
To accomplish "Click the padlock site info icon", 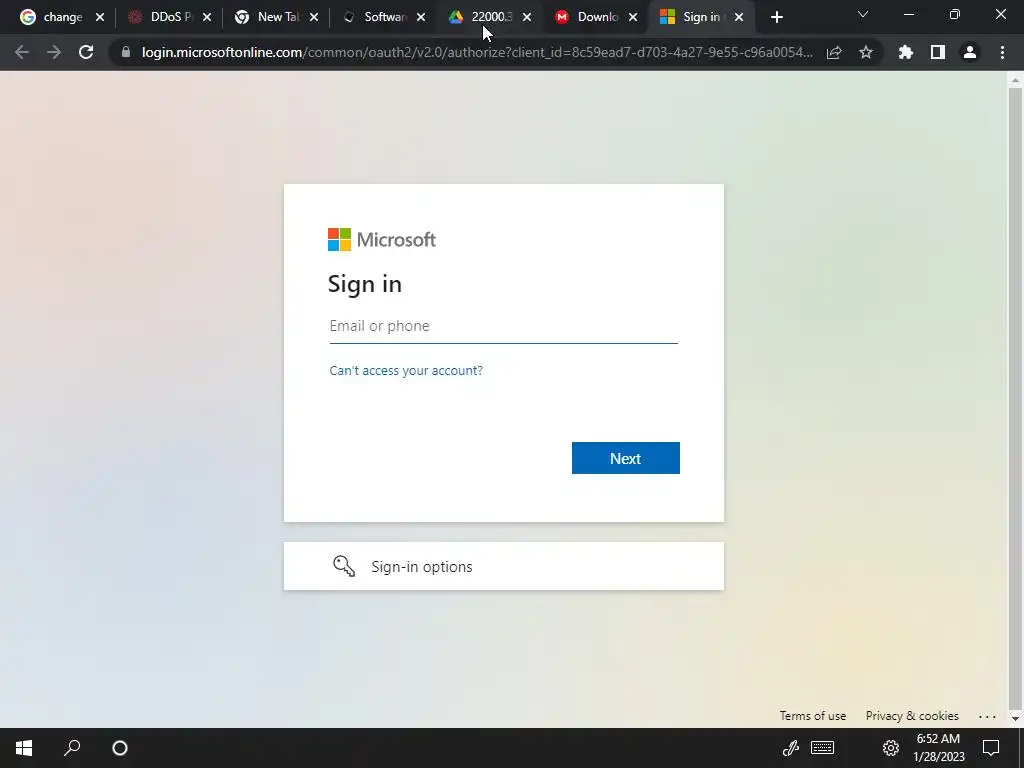I will click(x=125, y=52).
